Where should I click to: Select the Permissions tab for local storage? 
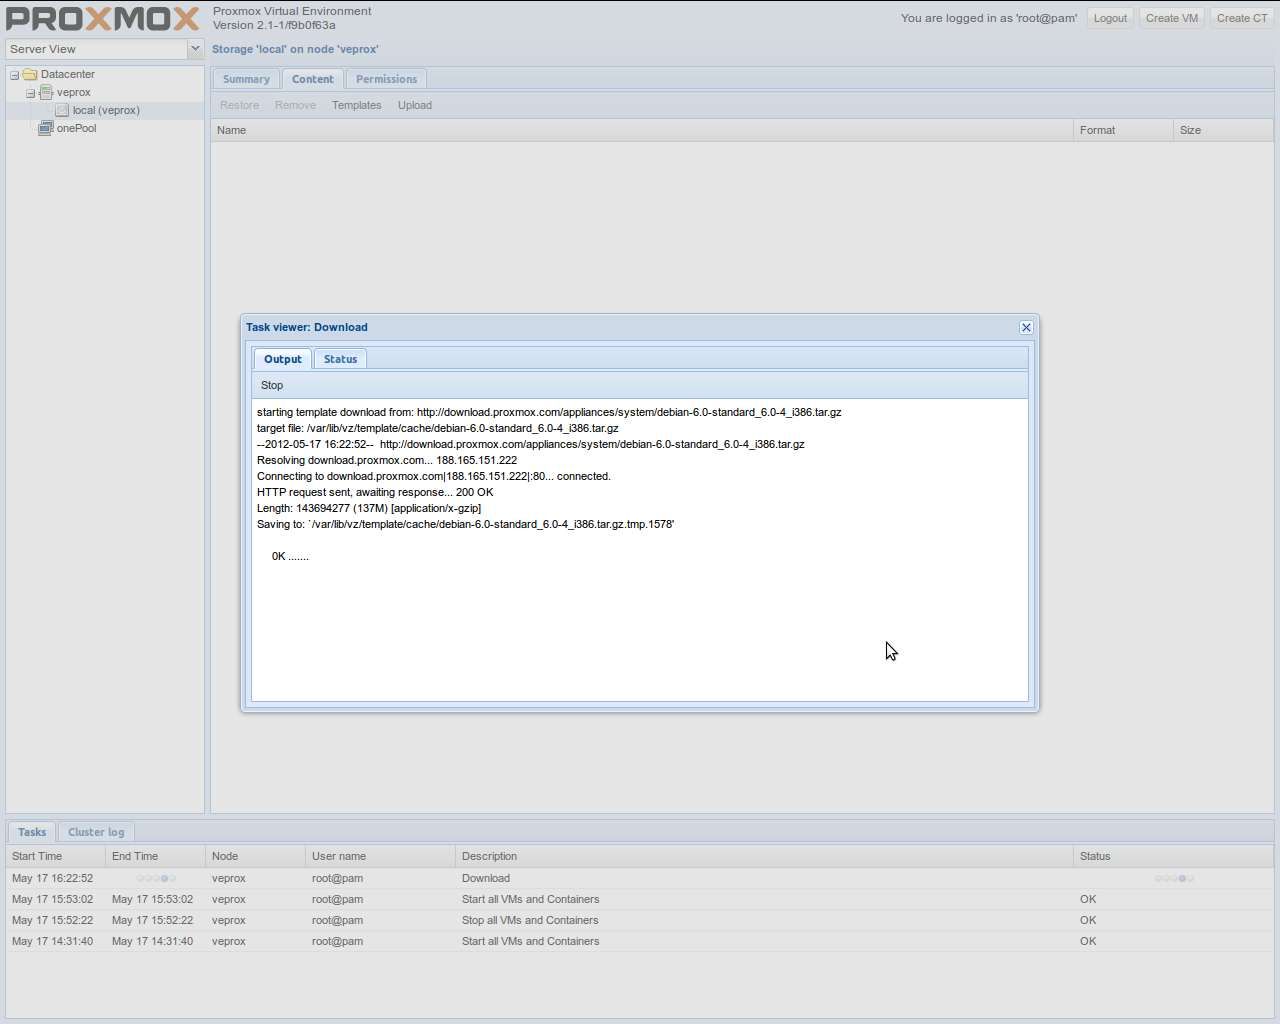click(386, 78)
